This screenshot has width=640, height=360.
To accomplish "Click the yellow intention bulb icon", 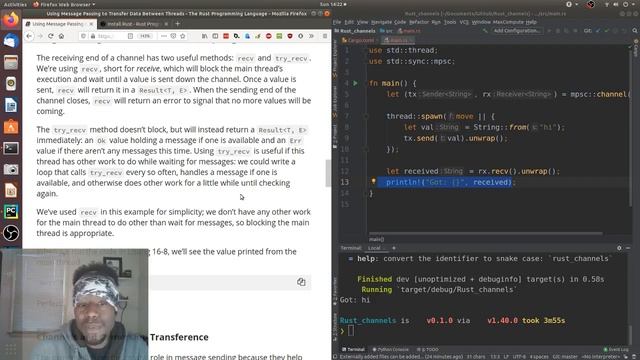I will pos(373,182).
